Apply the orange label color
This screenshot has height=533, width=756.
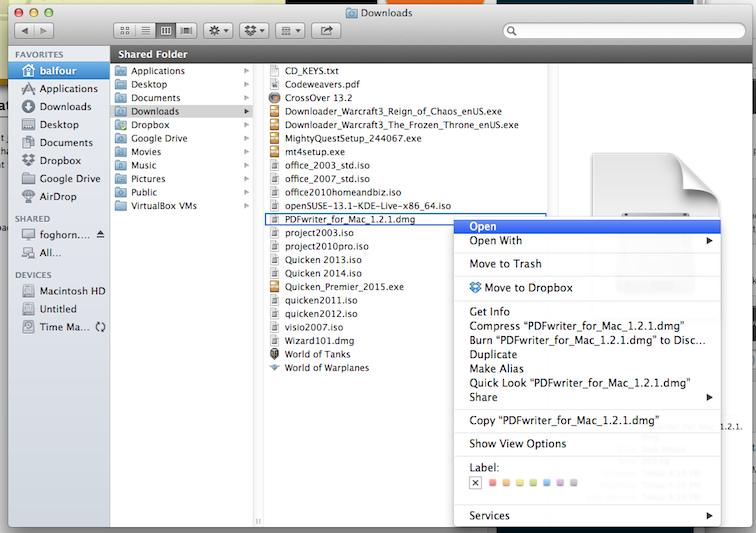[x=506, y=483]
